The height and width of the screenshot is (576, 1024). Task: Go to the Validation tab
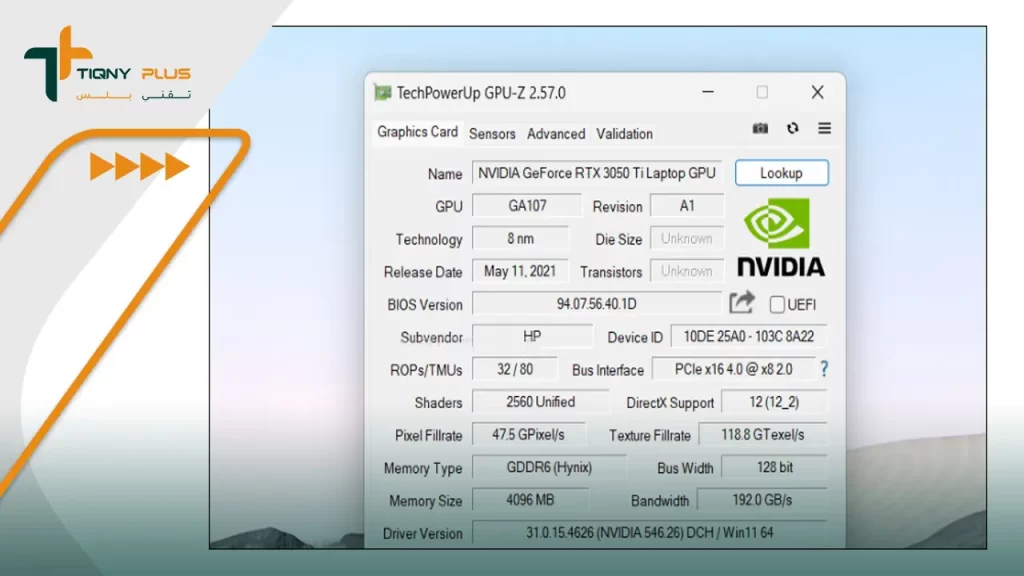tap(624, 133)
